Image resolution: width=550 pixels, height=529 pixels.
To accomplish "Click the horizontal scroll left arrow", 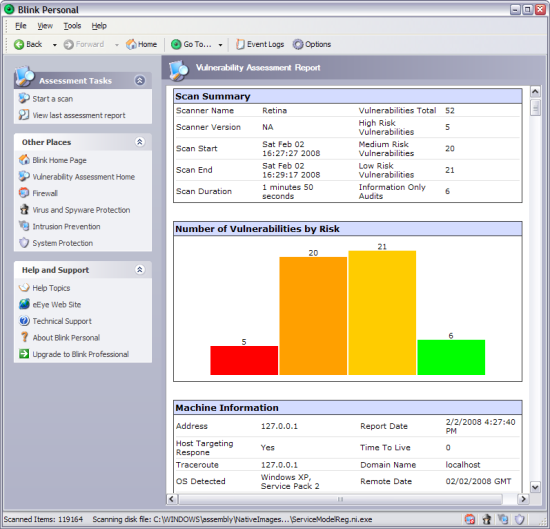I will tap(172, 499).
